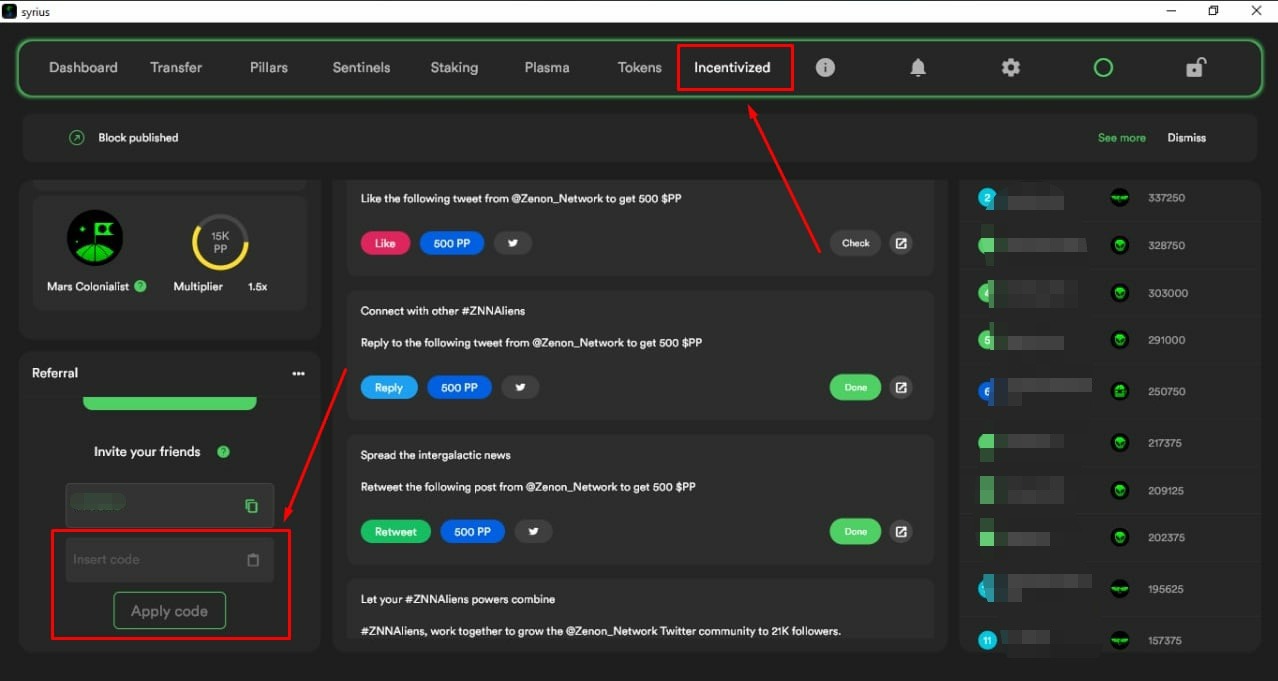
Task: Click leaderboard alien icon beside 209125
Action: coord(1120,490)
